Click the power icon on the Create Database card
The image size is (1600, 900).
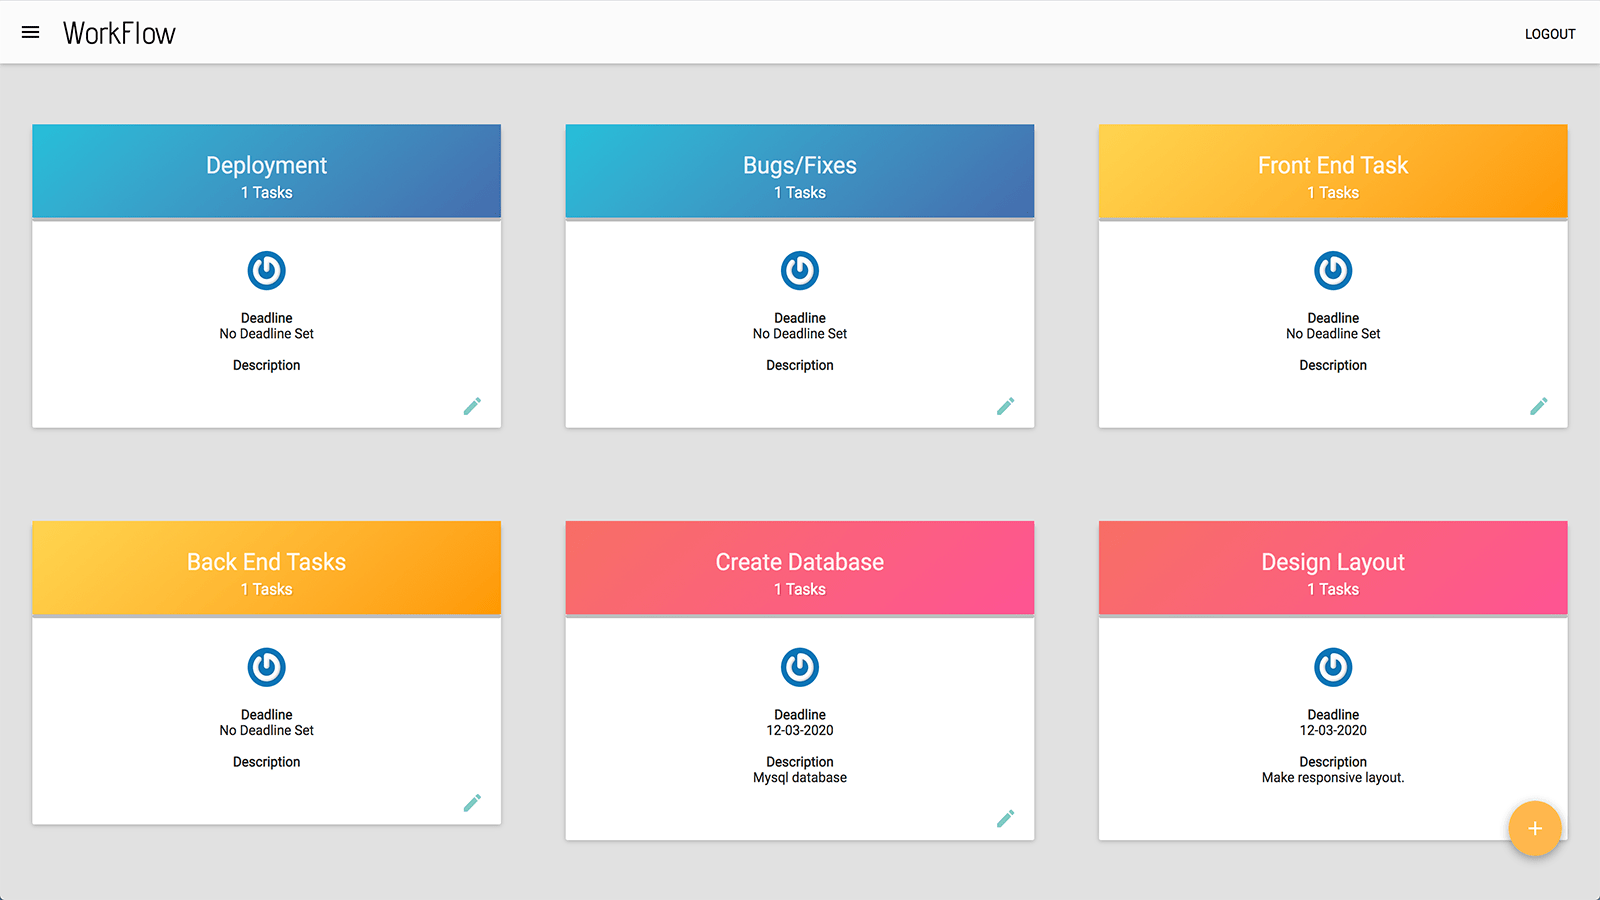pos(800,667)
